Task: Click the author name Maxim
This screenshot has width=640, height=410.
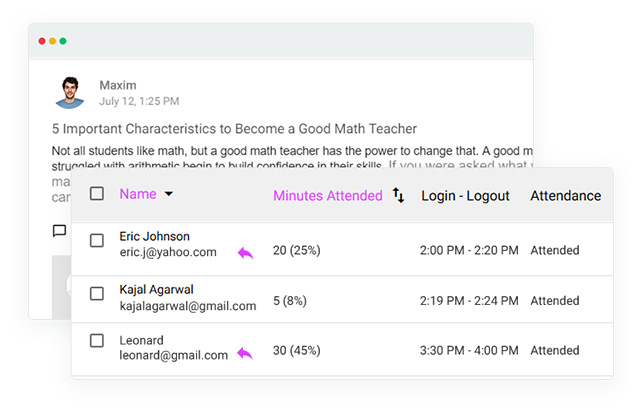Action: [x=117, y=85]
